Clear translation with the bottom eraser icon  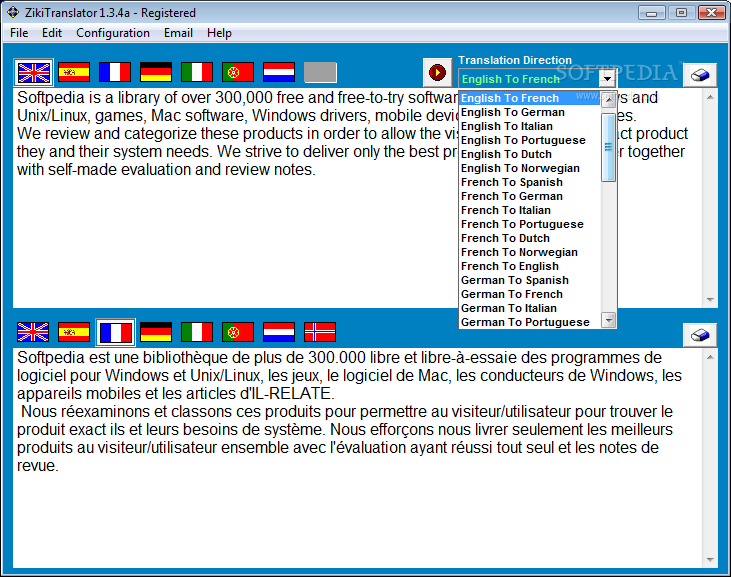pyautogui.click(x=700, y=335)
